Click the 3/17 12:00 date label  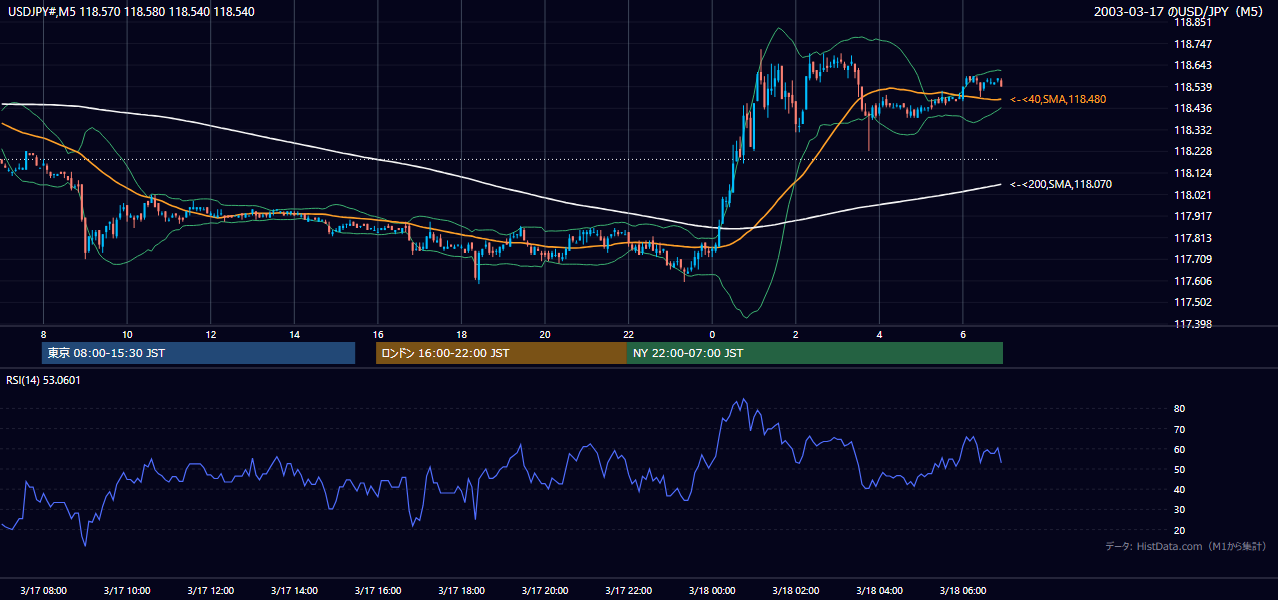(x=210, y=591)
